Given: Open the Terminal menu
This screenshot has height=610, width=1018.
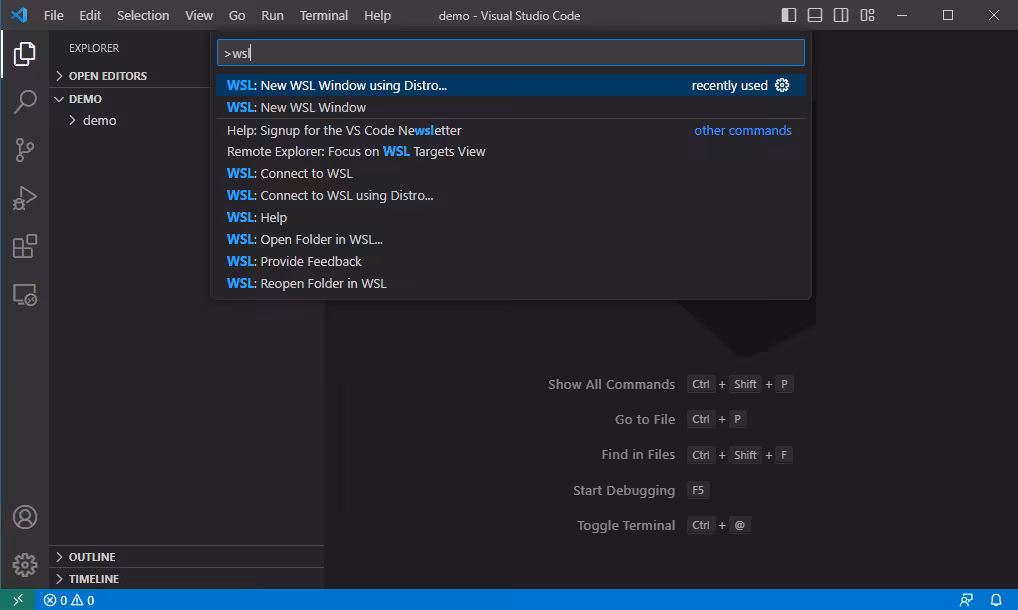Looking at the screenshot, I should tap(323, 15).
